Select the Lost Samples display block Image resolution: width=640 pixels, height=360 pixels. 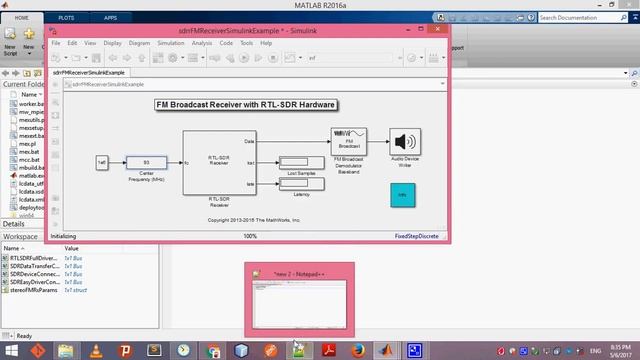coord(302,162)
